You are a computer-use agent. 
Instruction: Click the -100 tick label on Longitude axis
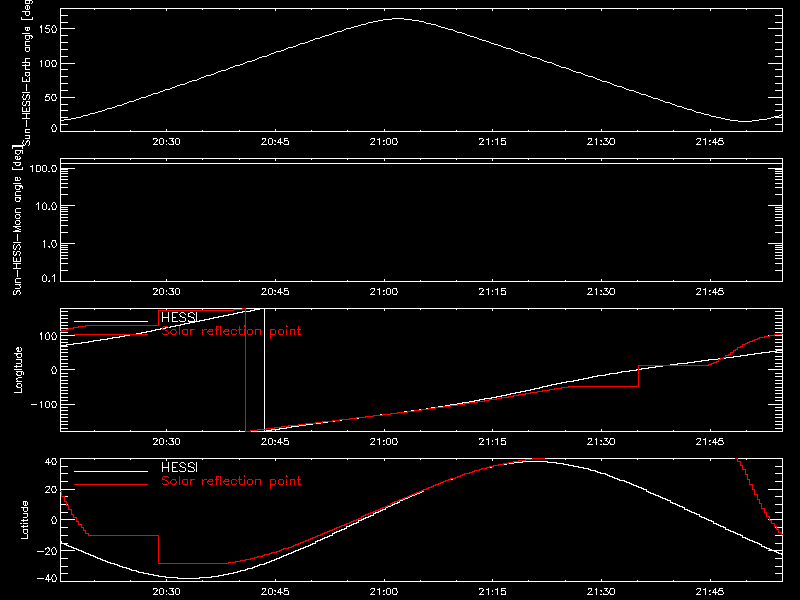44,404
